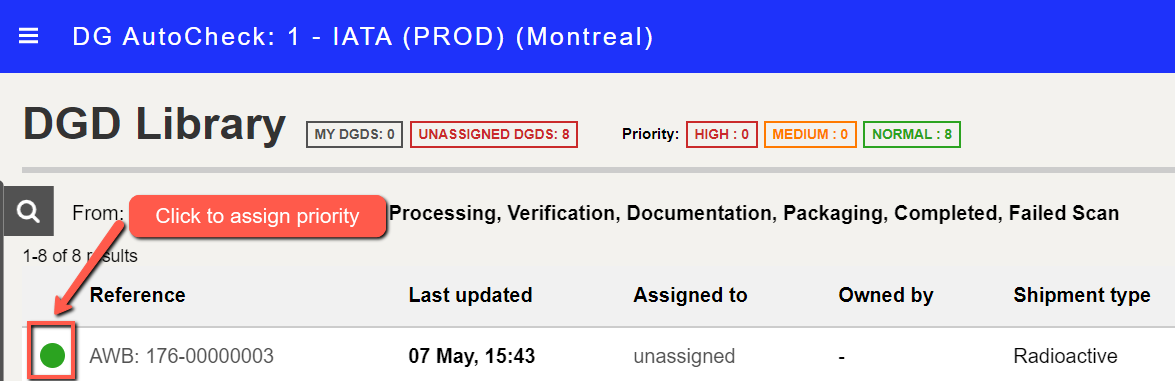Select NORMAL : 8 priority filter
The width and height of the screenshot is (1175, 381).
pos(912,134)
